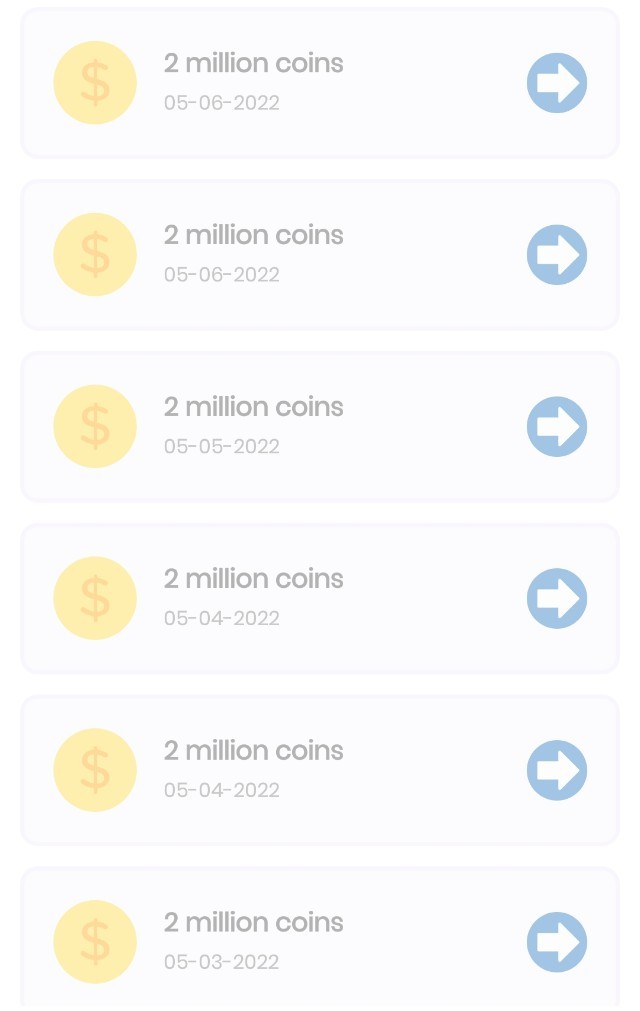Screen dimensions: 640x1011
Task: Click the date label on the first entry
Action: [222, 103]
